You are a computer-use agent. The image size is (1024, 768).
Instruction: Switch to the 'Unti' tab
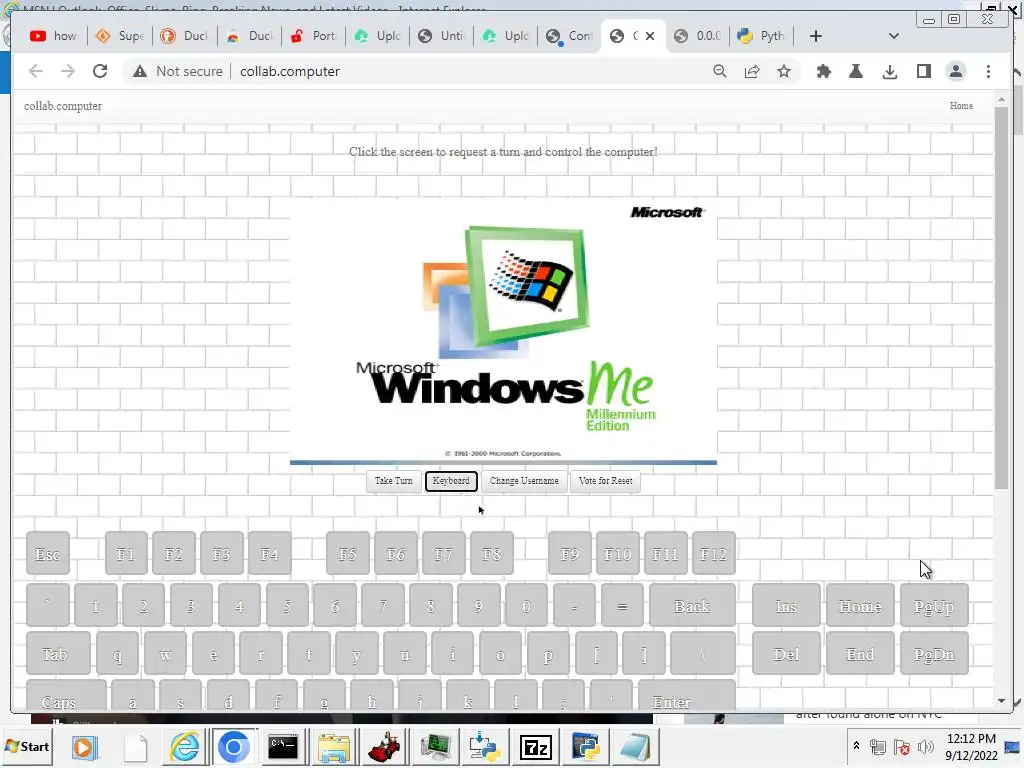coord(441,36)
